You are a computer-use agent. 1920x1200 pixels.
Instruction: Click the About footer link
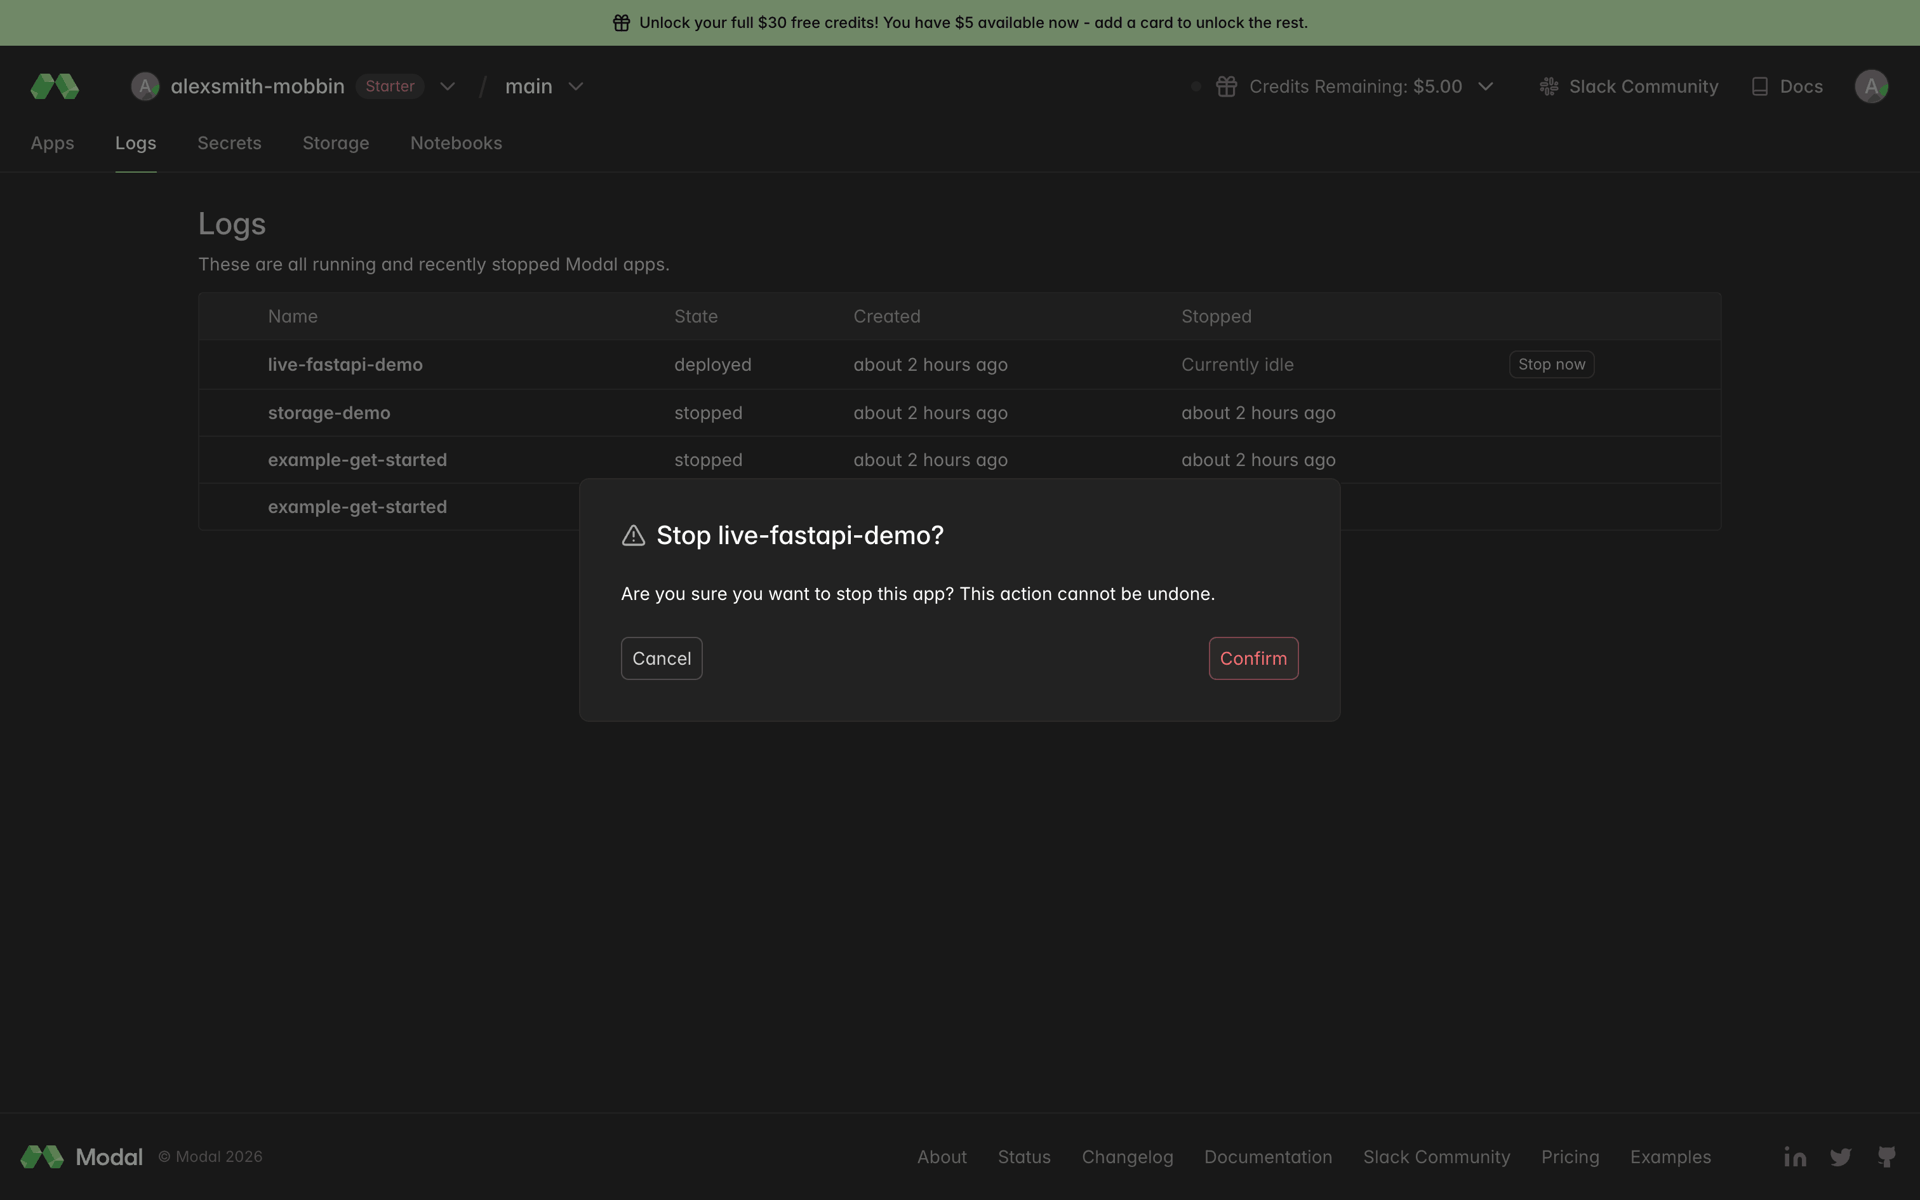pyautogui.click(x=942, y=1157)
